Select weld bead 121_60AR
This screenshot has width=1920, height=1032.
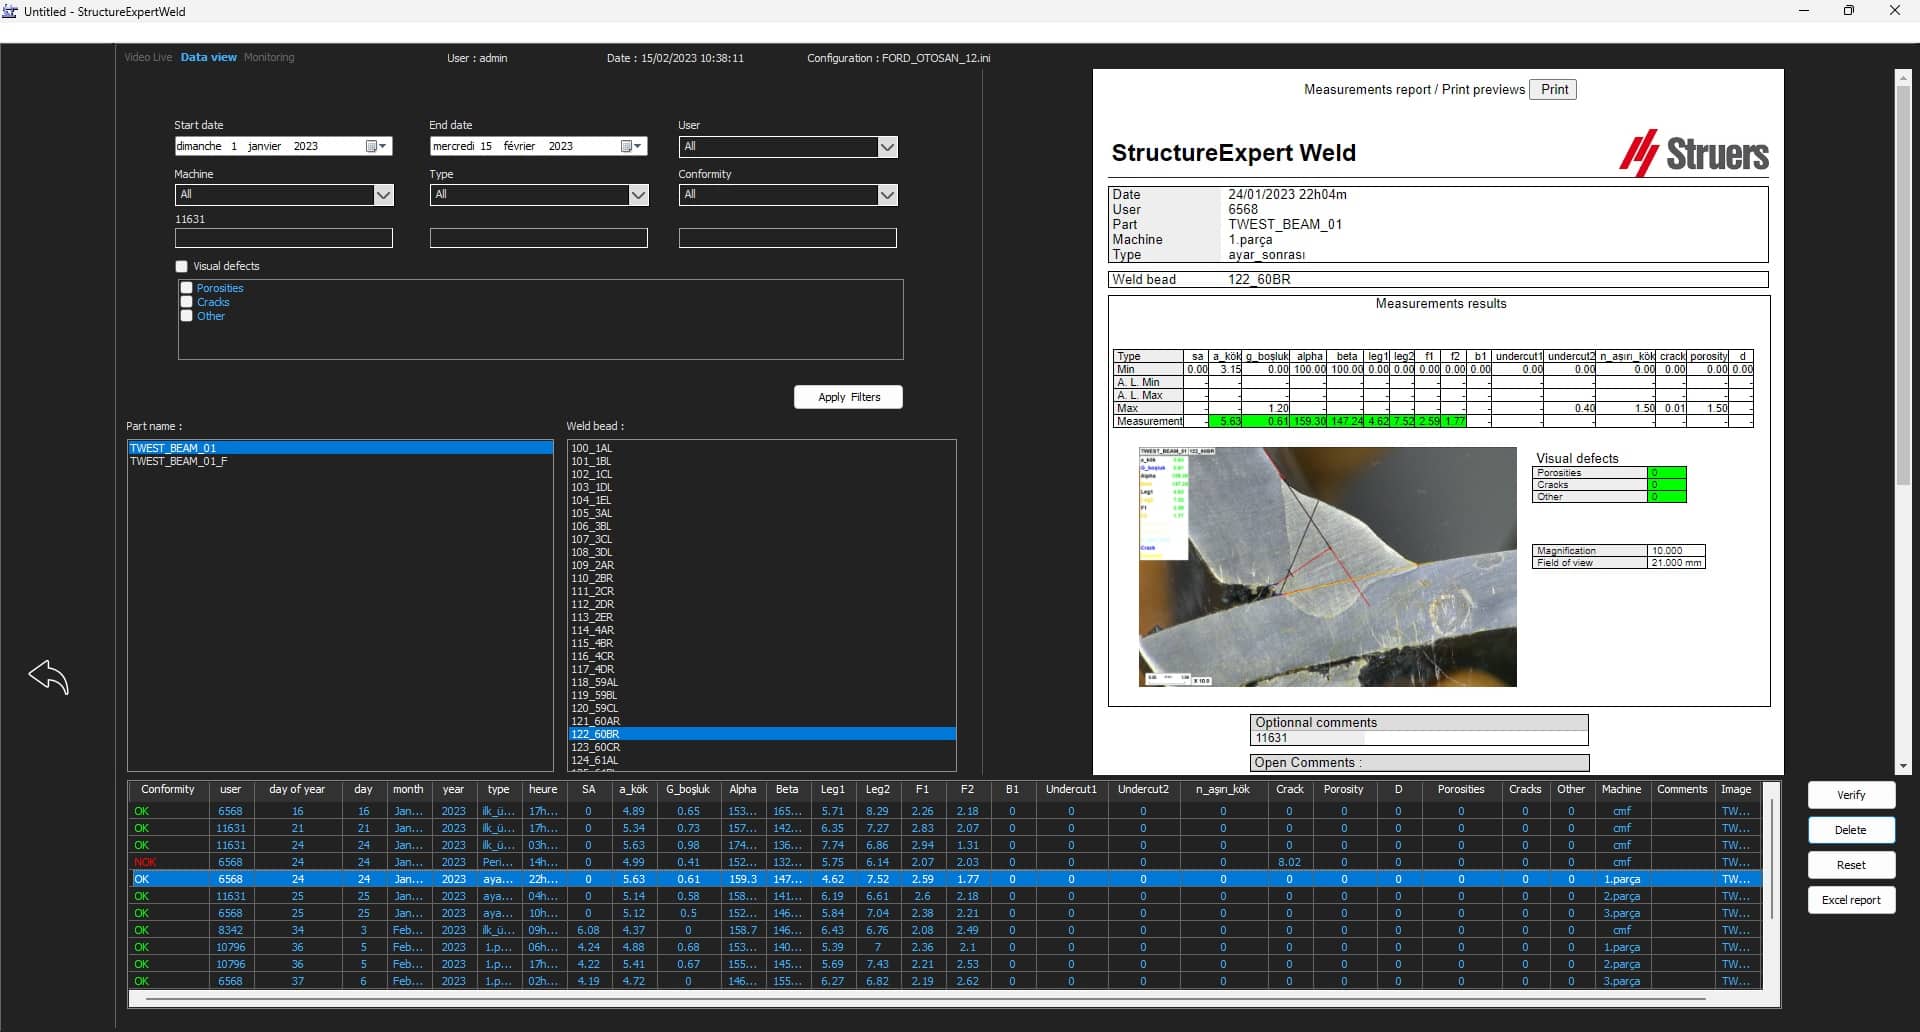761,721
